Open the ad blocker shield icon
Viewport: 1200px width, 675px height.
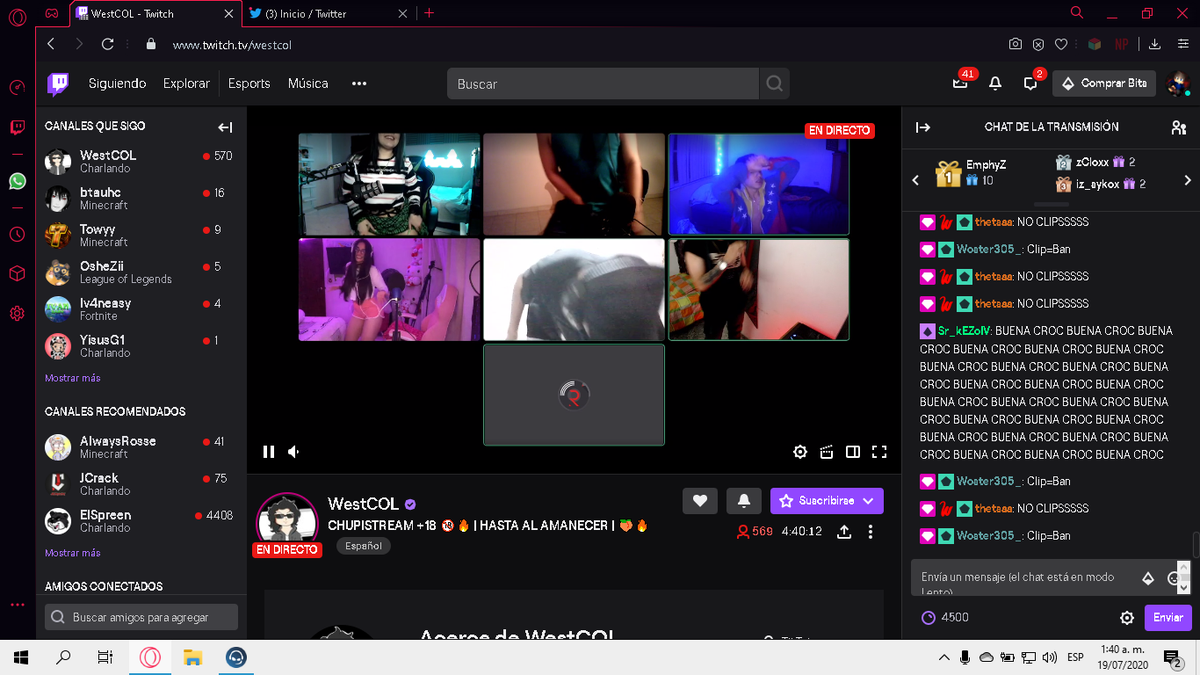1038,44
